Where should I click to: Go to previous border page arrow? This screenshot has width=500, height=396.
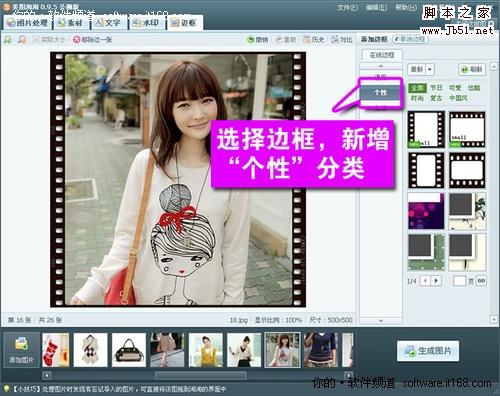coord(425,281)
